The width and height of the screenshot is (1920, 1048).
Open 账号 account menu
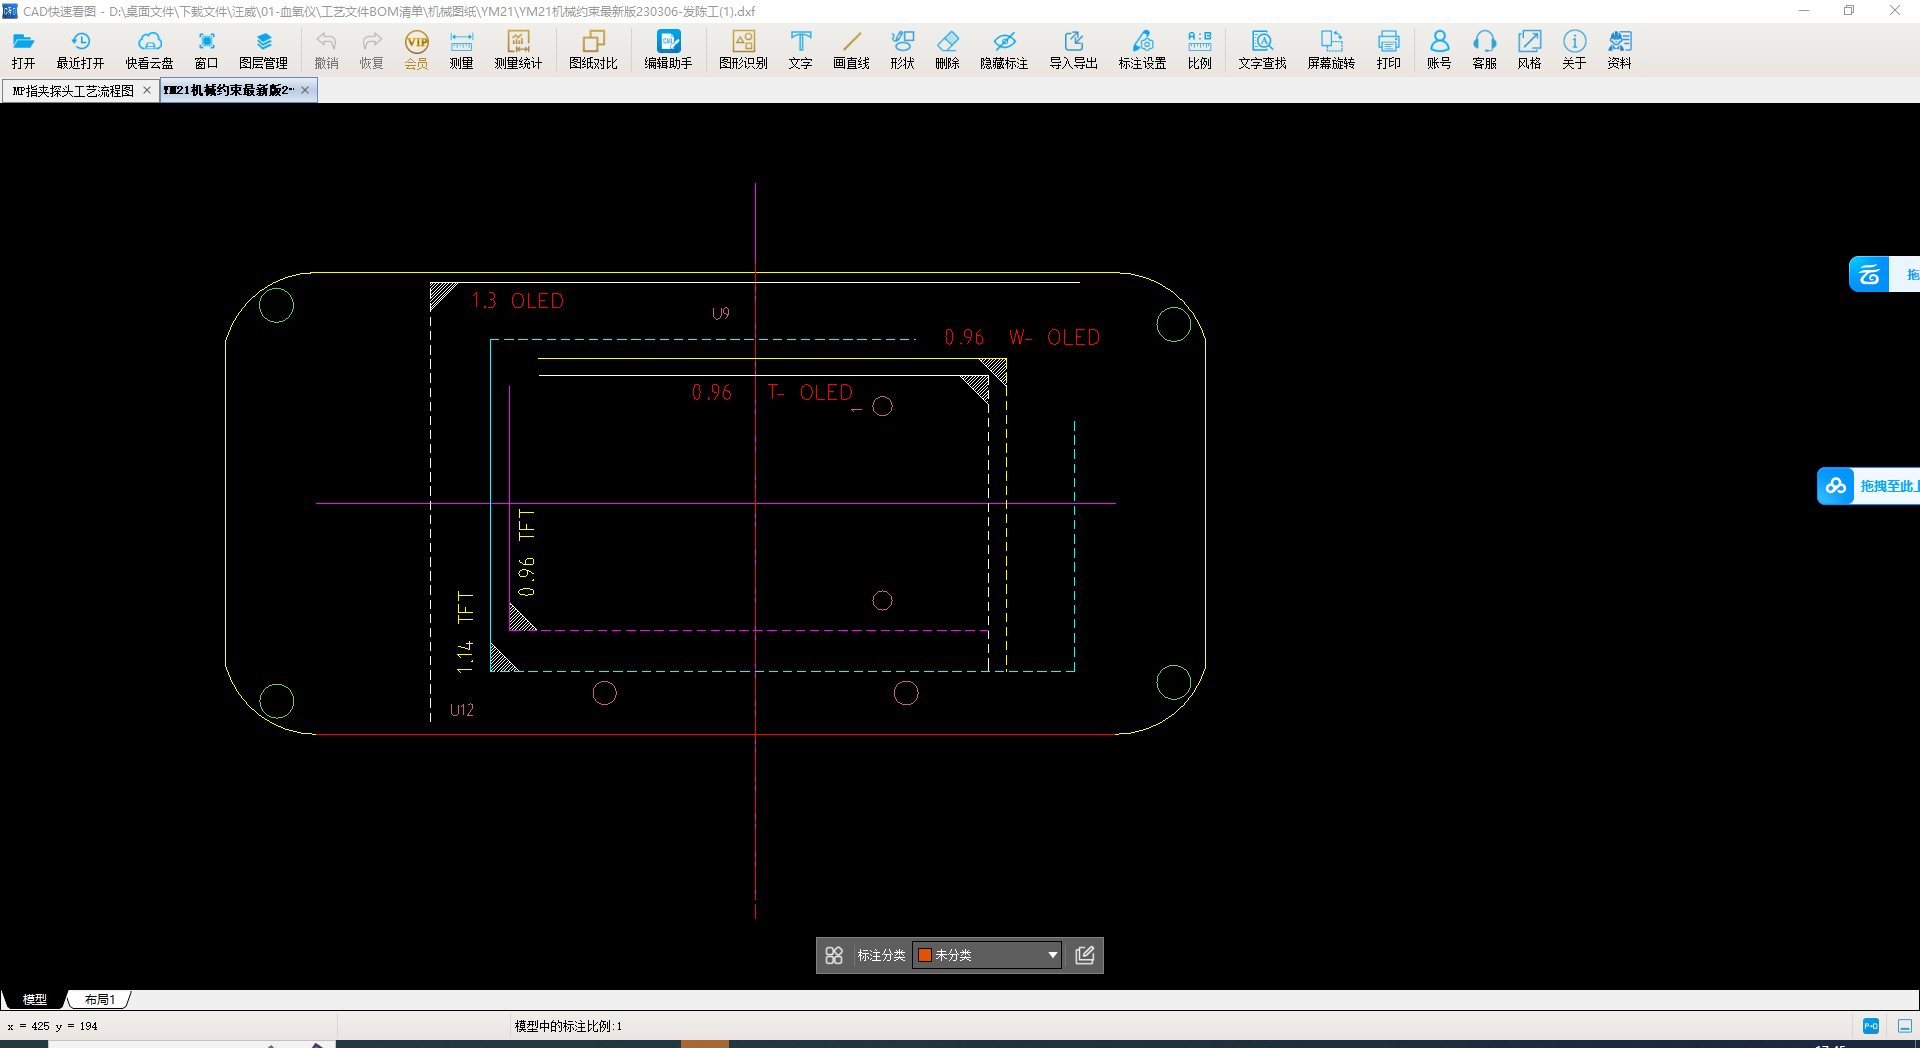coord(1439,49)
